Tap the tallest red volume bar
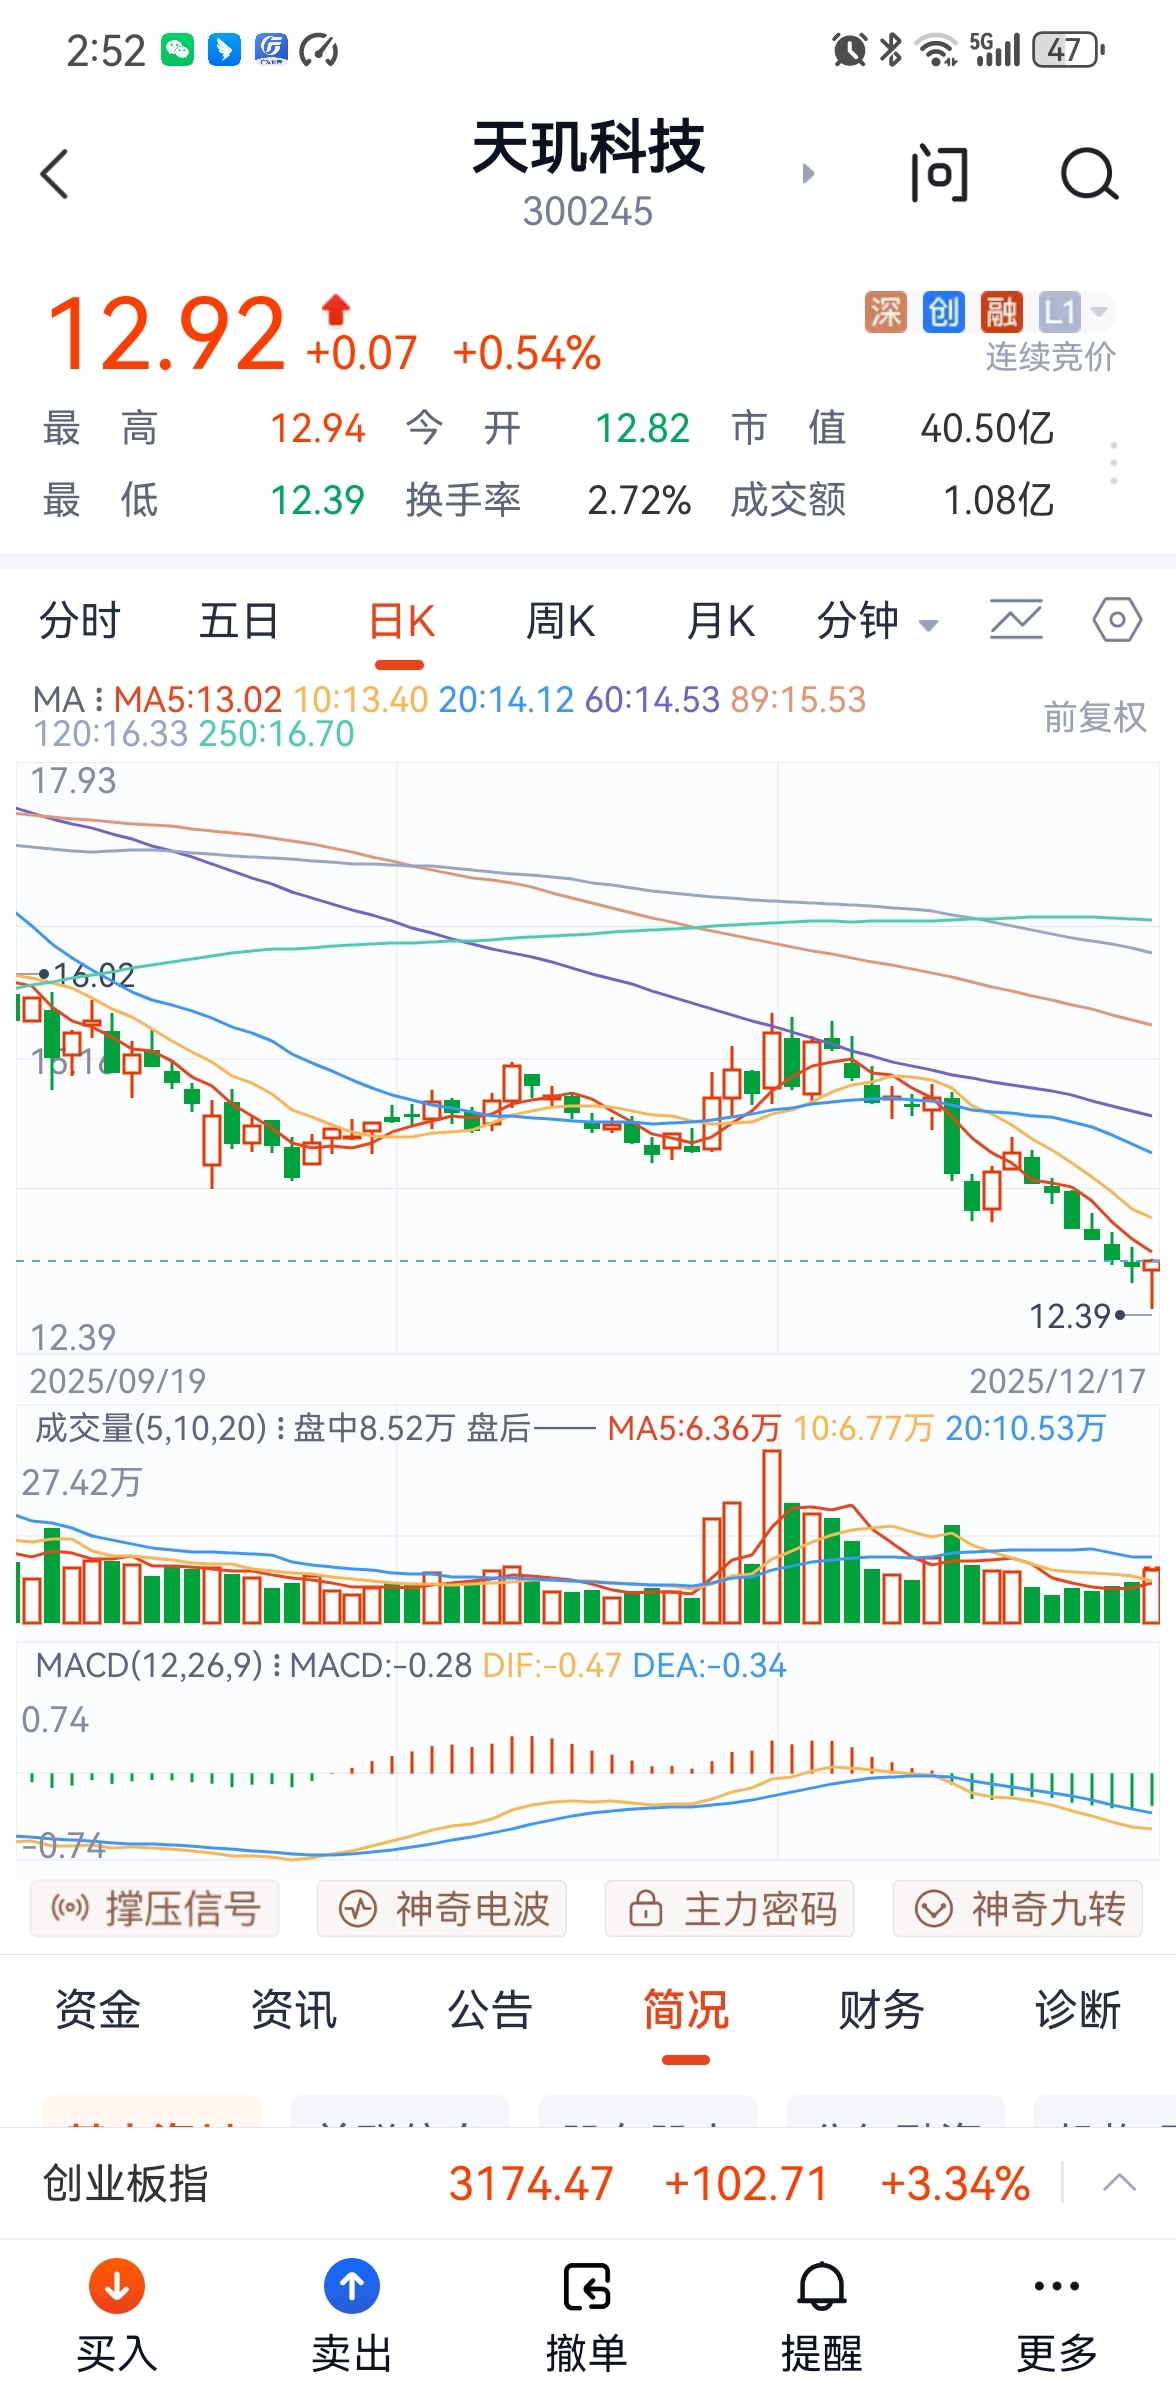 pyautogui.click(x=771, y=1536)
